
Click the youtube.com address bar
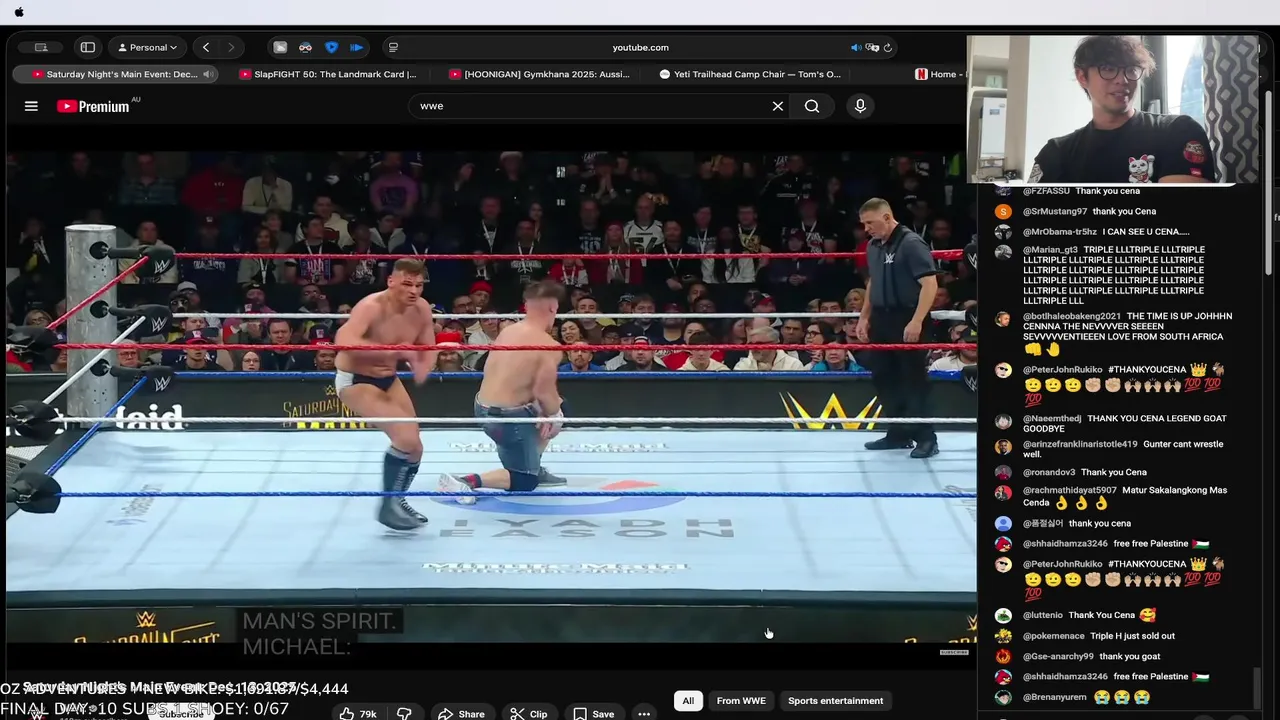click(x=640, y=47)
